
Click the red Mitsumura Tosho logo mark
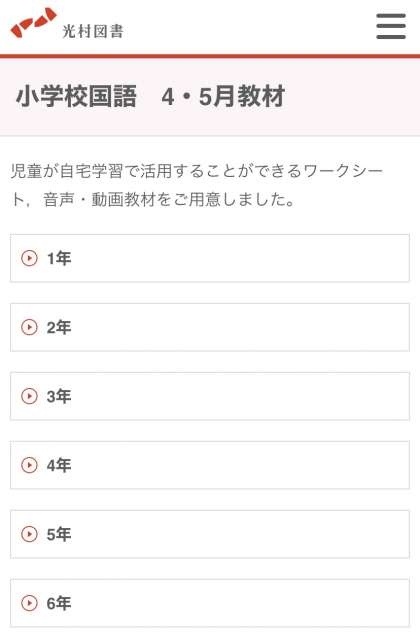[x=34, y=23]
